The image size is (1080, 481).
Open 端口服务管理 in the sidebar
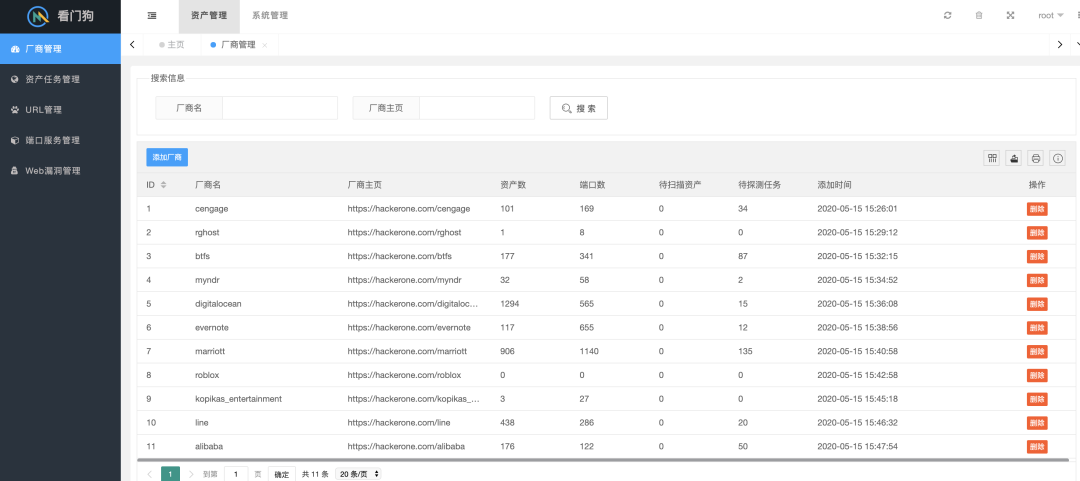click(61, 140)
